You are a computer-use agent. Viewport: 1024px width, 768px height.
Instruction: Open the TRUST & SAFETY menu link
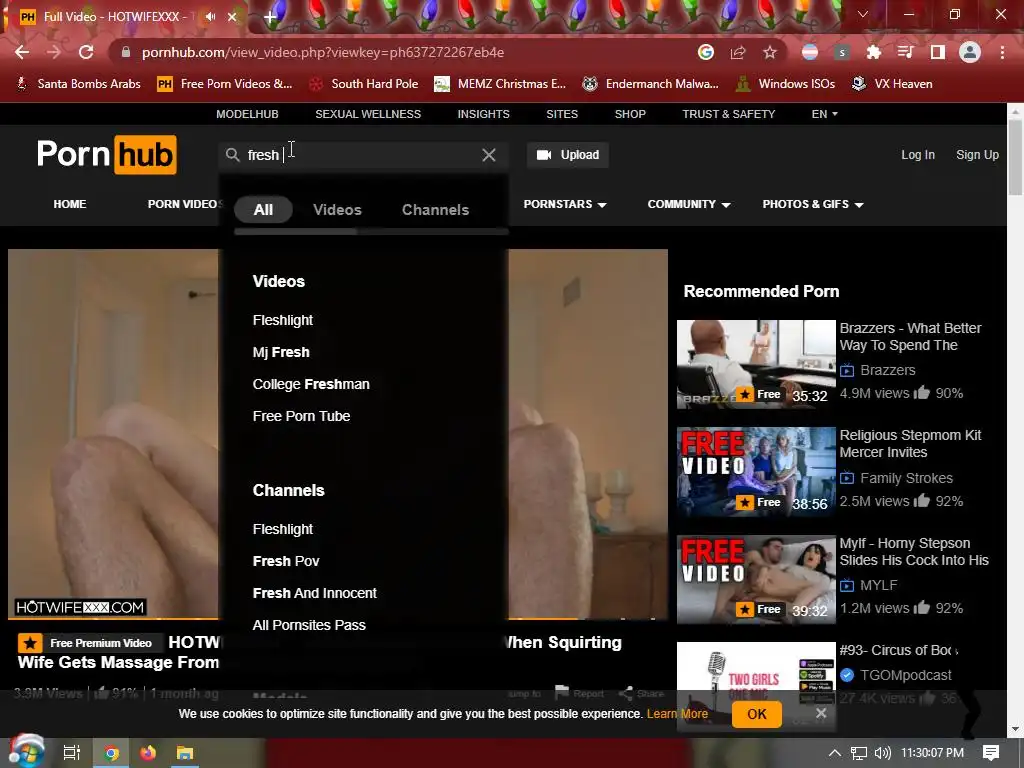(729, 114)
